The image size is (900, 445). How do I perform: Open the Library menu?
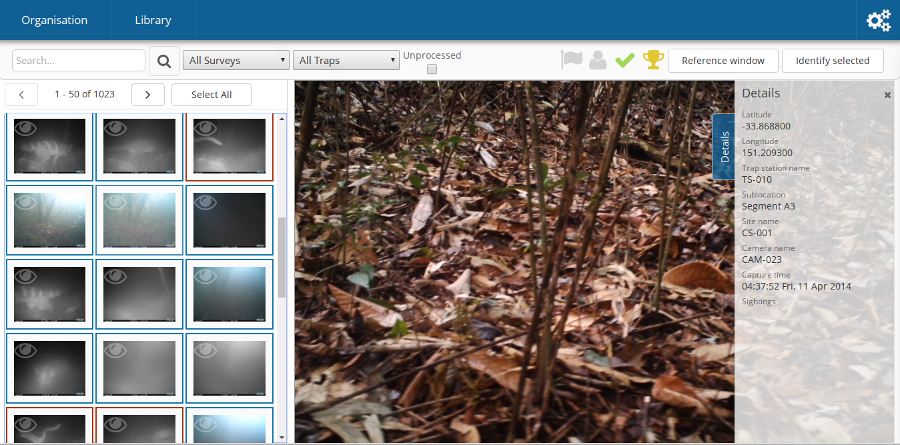[153, 20]
